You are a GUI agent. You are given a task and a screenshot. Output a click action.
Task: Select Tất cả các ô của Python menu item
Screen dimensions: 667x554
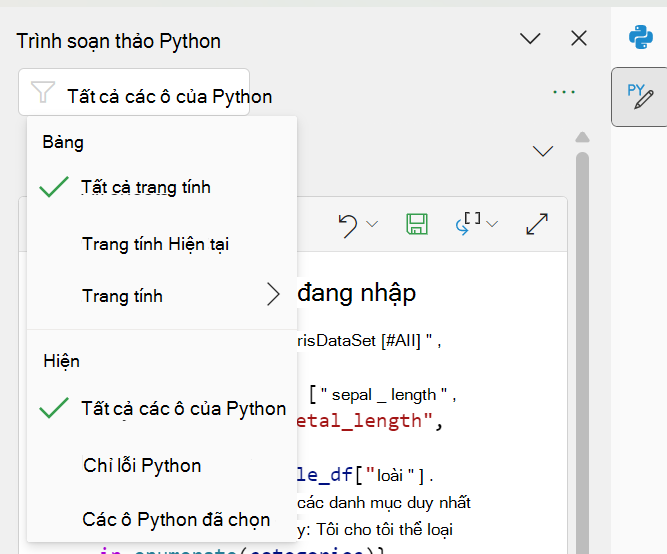162,408
